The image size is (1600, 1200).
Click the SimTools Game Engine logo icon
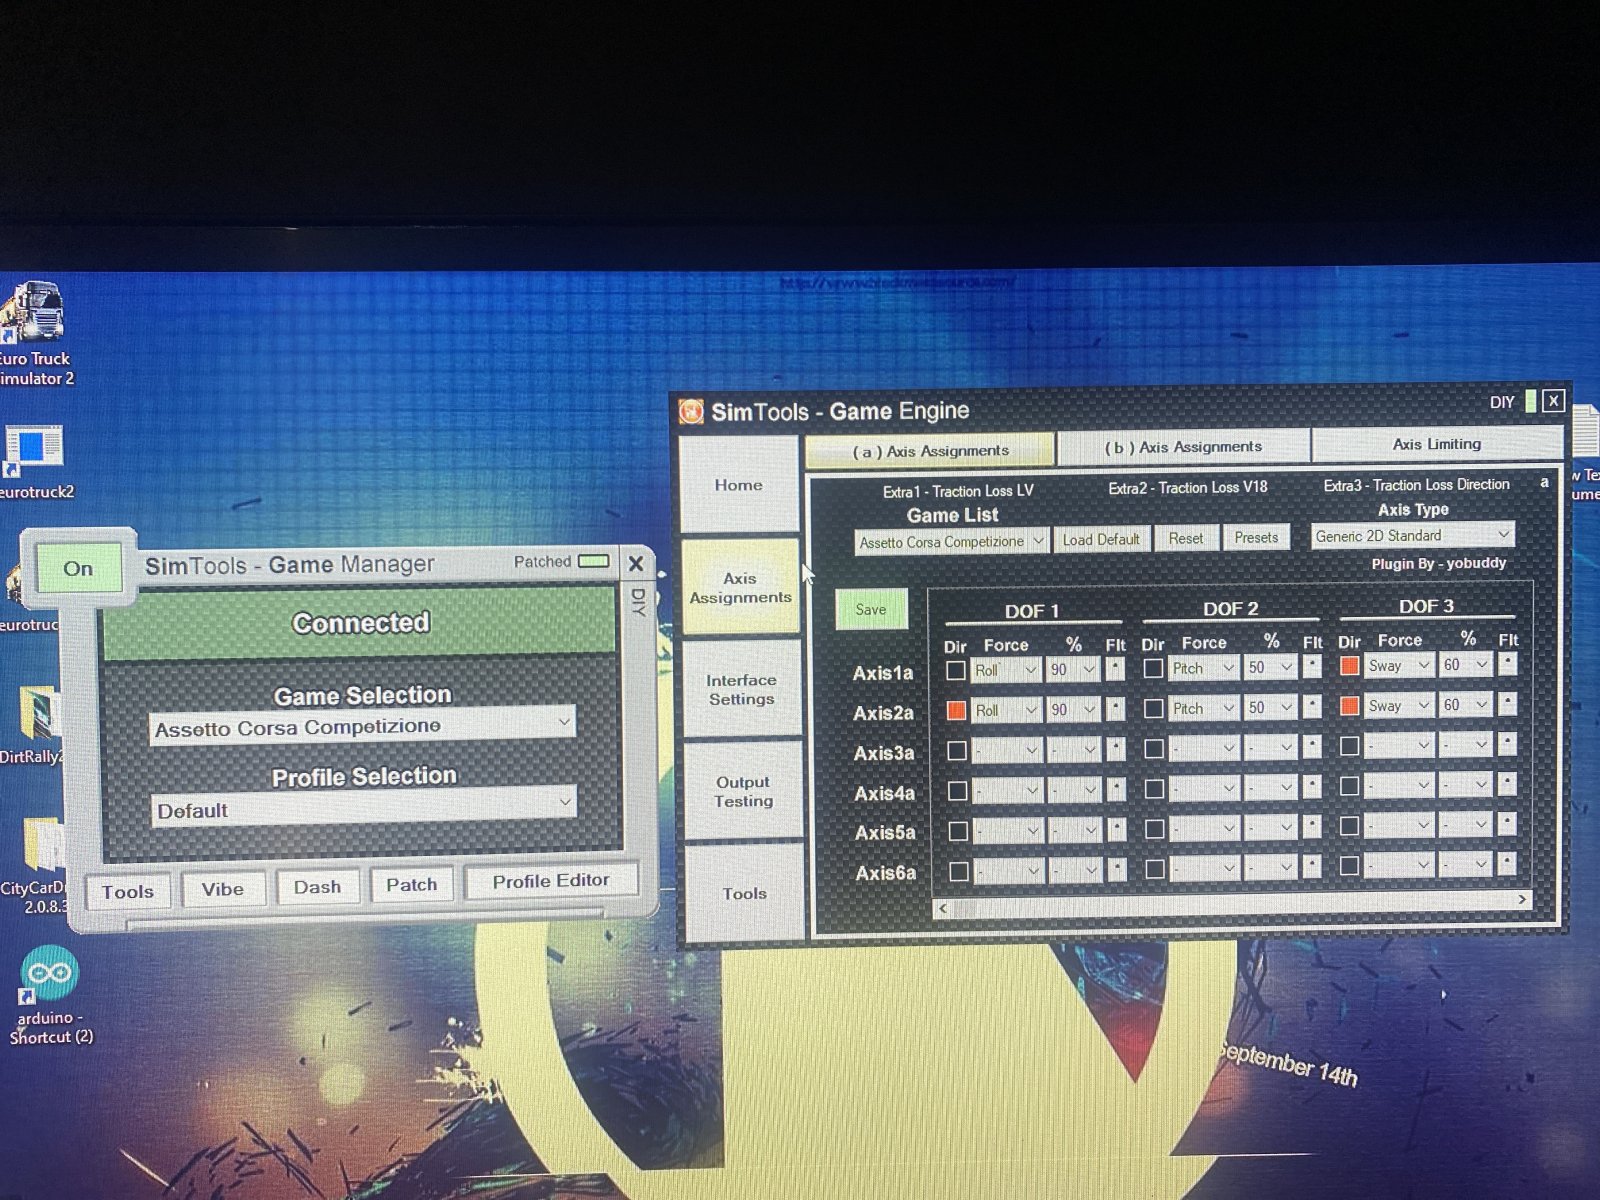click(691, 411)
